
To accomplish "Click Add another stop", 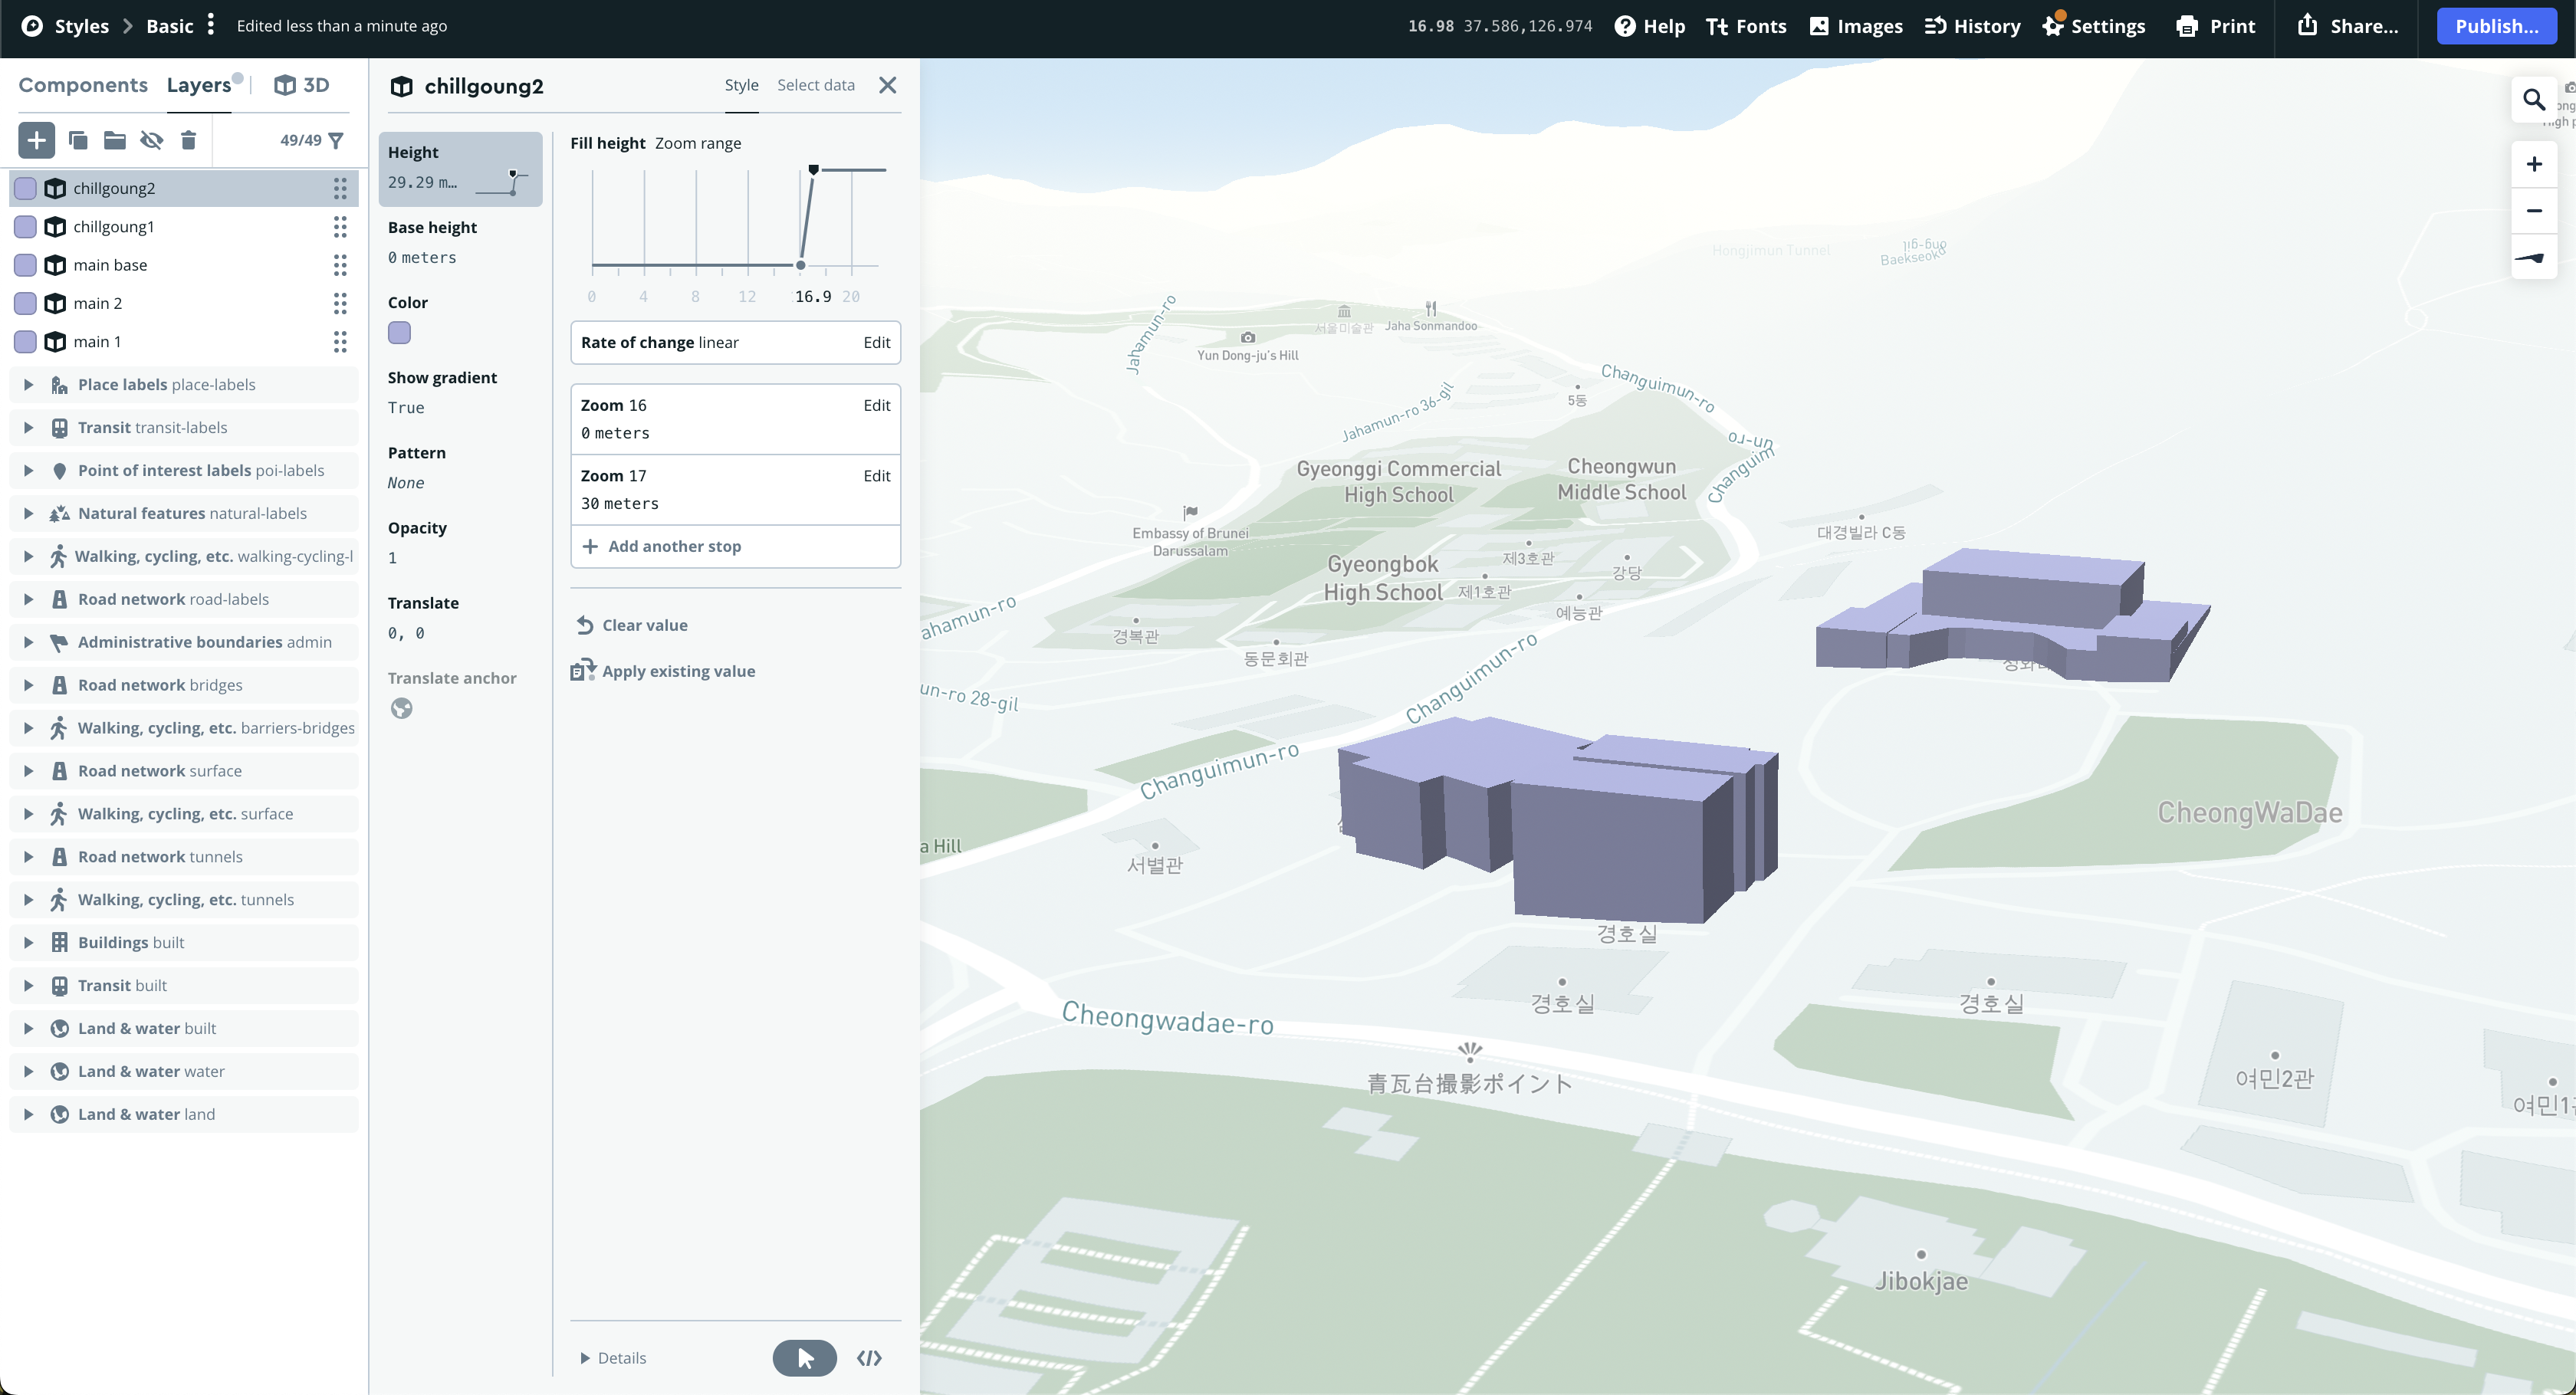I will coord(674,546).
